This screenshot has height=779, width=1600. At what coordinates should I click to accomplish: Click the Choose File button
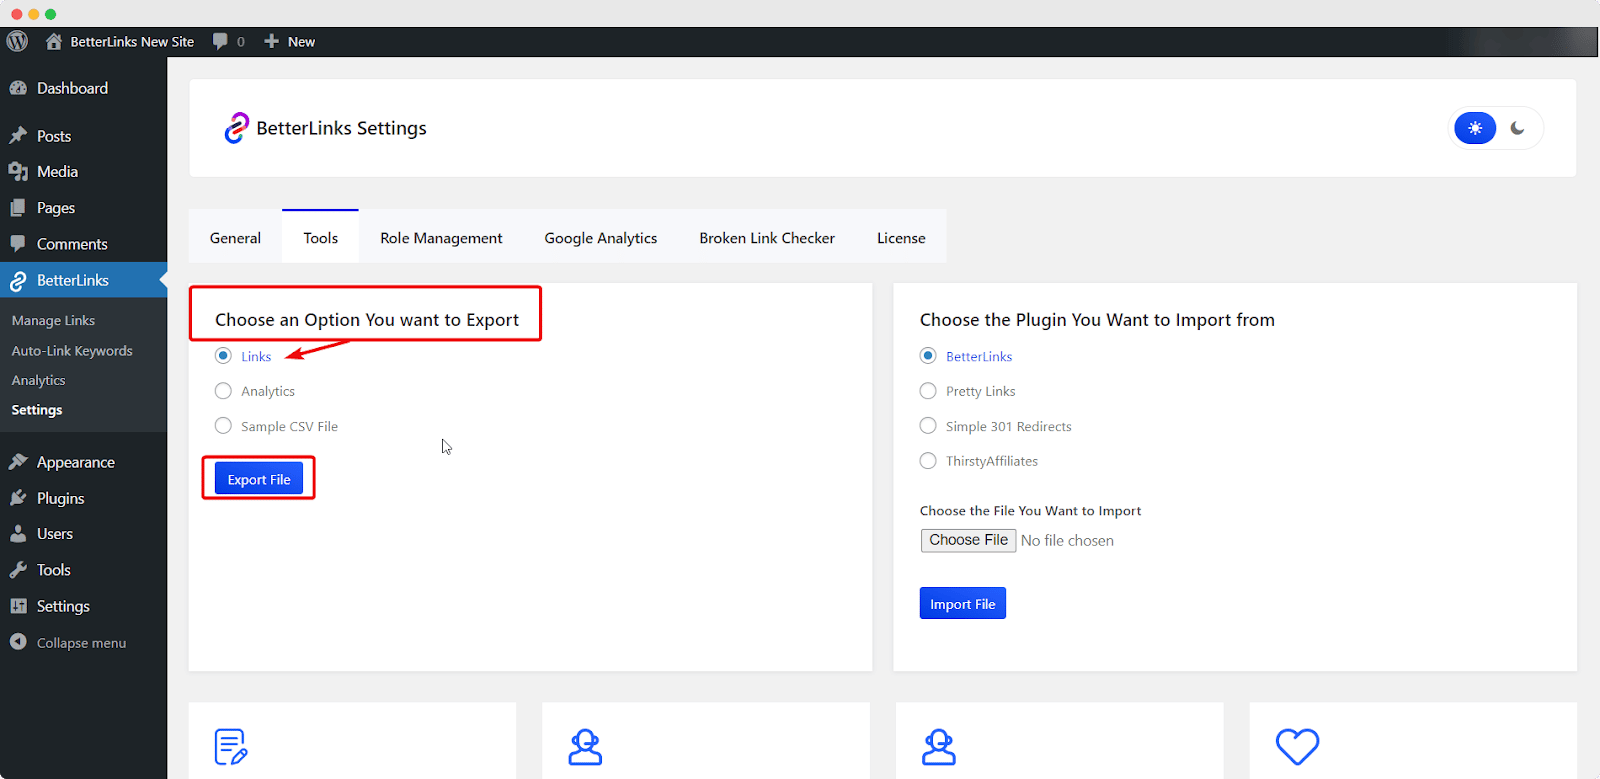(968, 540)
